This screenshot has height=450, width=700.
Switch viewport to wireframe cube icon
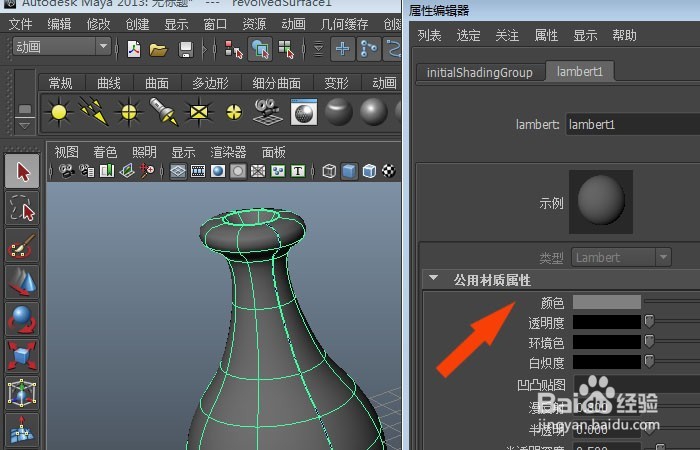point(329,171)
